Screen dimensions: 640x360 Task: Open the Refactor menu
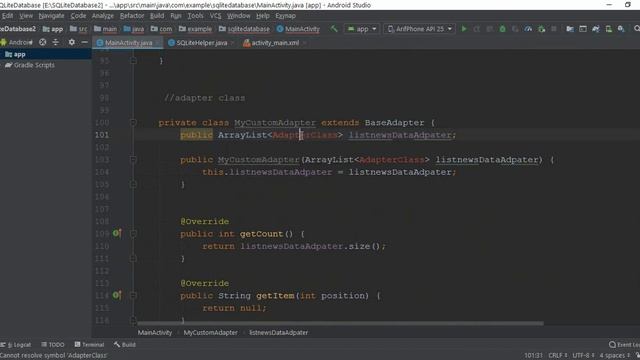[132, 16]
